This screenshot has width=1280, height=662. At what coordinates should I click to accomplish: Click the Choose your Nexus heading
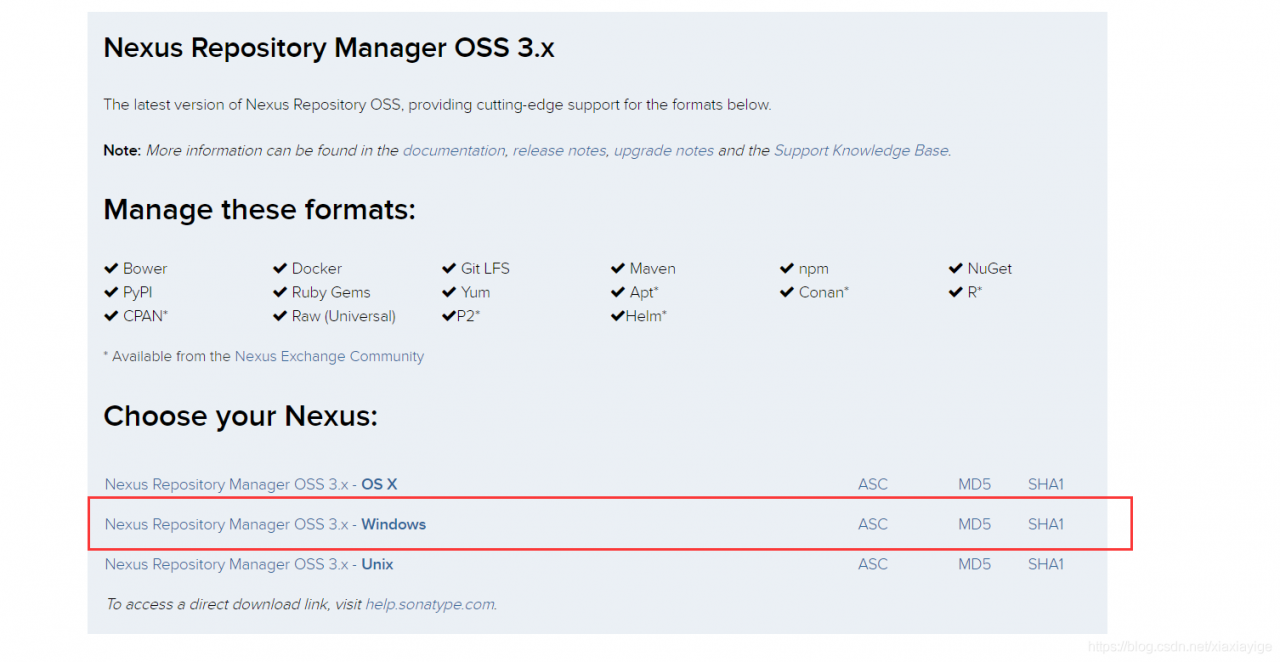tap(241, 417)
